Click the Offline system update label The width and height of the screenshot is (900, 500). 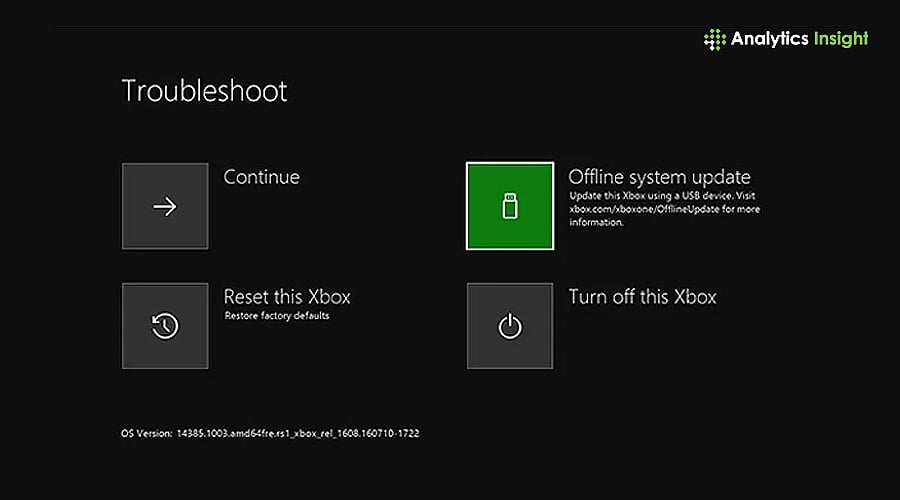[660, 177]
